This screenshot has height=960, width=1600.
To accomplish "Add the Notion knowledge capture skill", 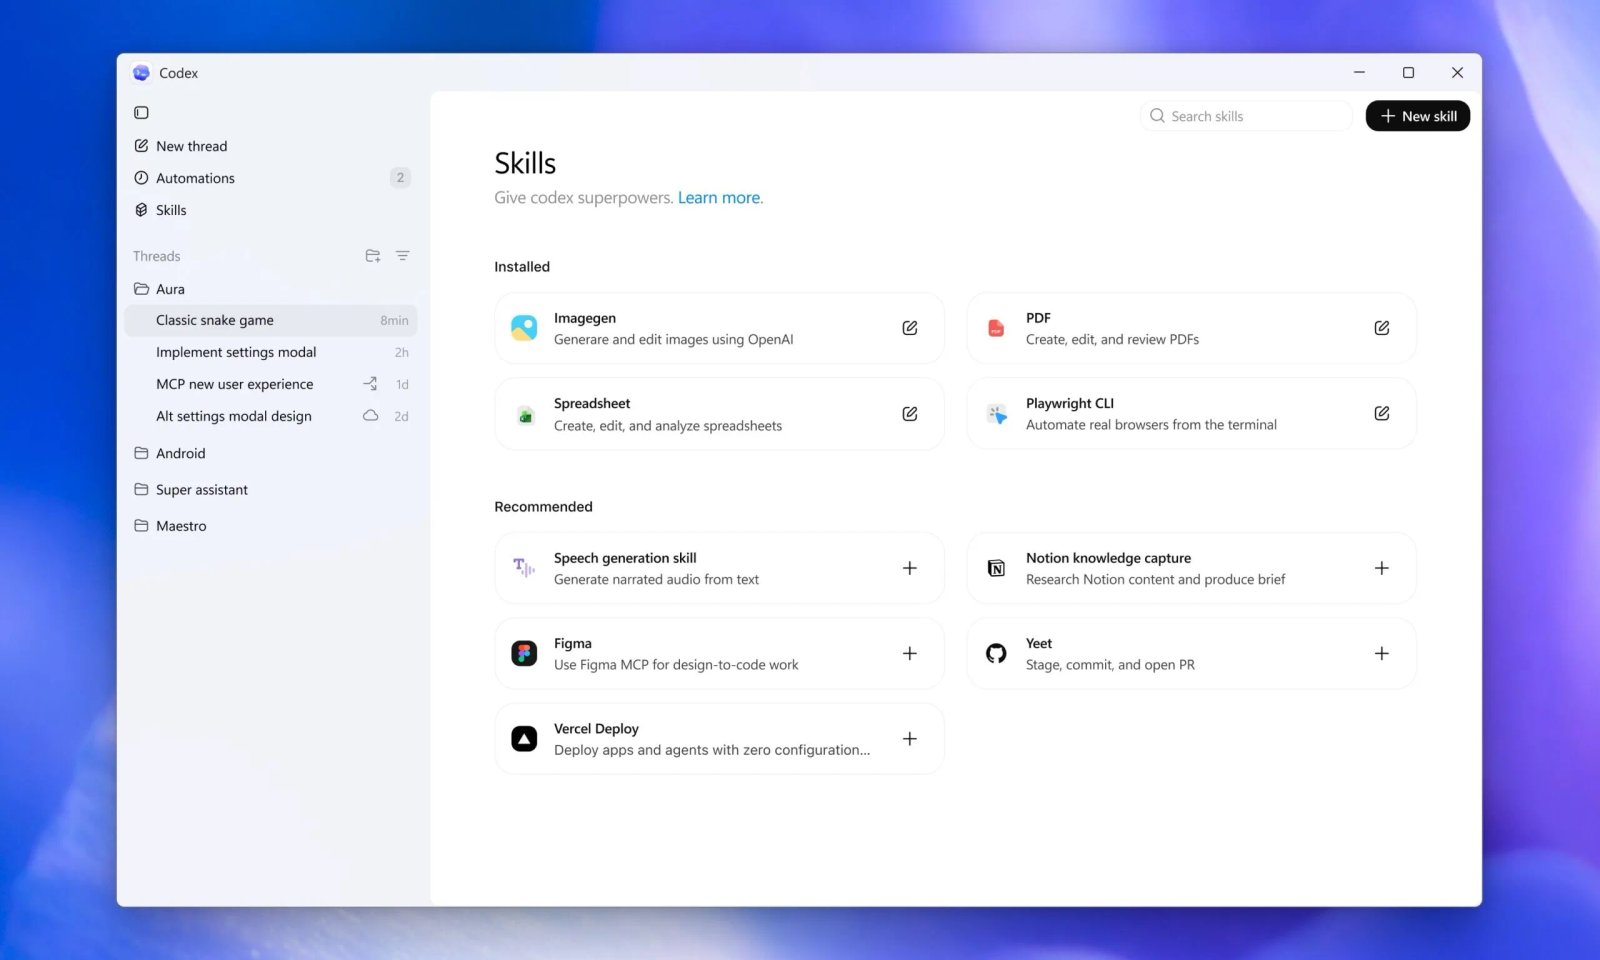I will tap(1381, 568).
